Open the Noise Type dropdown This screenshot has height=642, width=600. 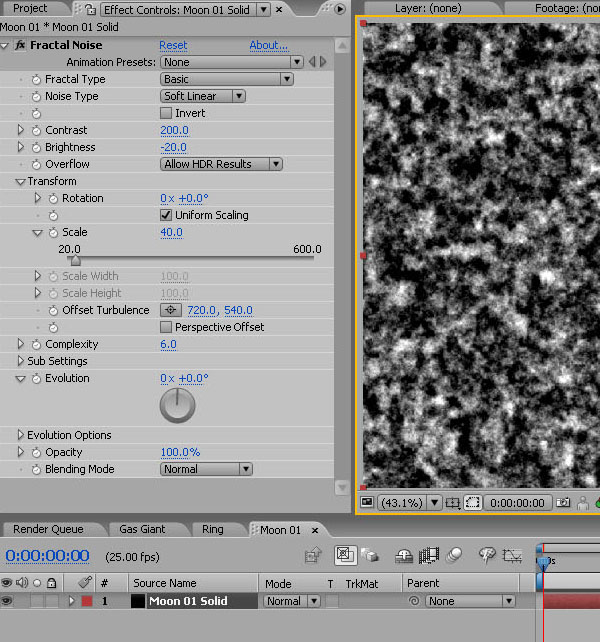point(203,96)
